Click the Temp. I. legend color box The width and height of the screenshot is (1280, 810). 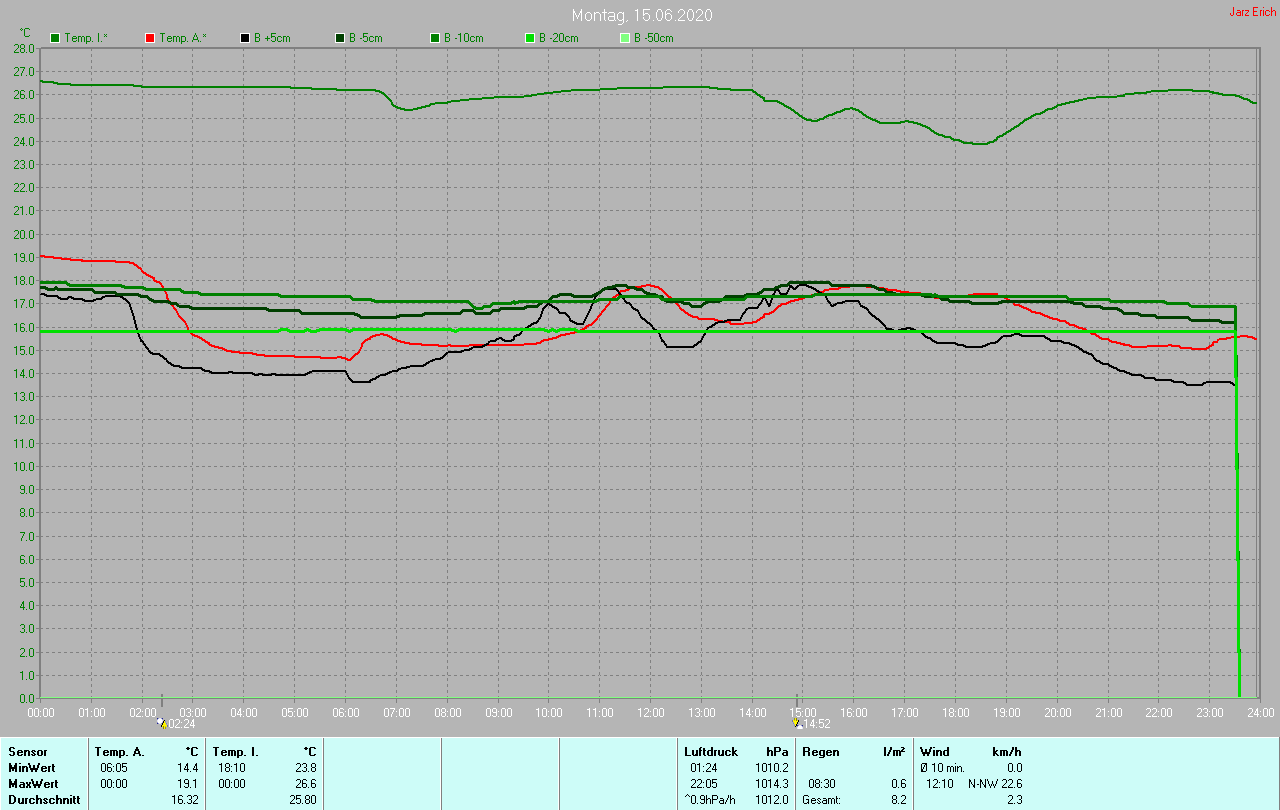tap(55, 38)
